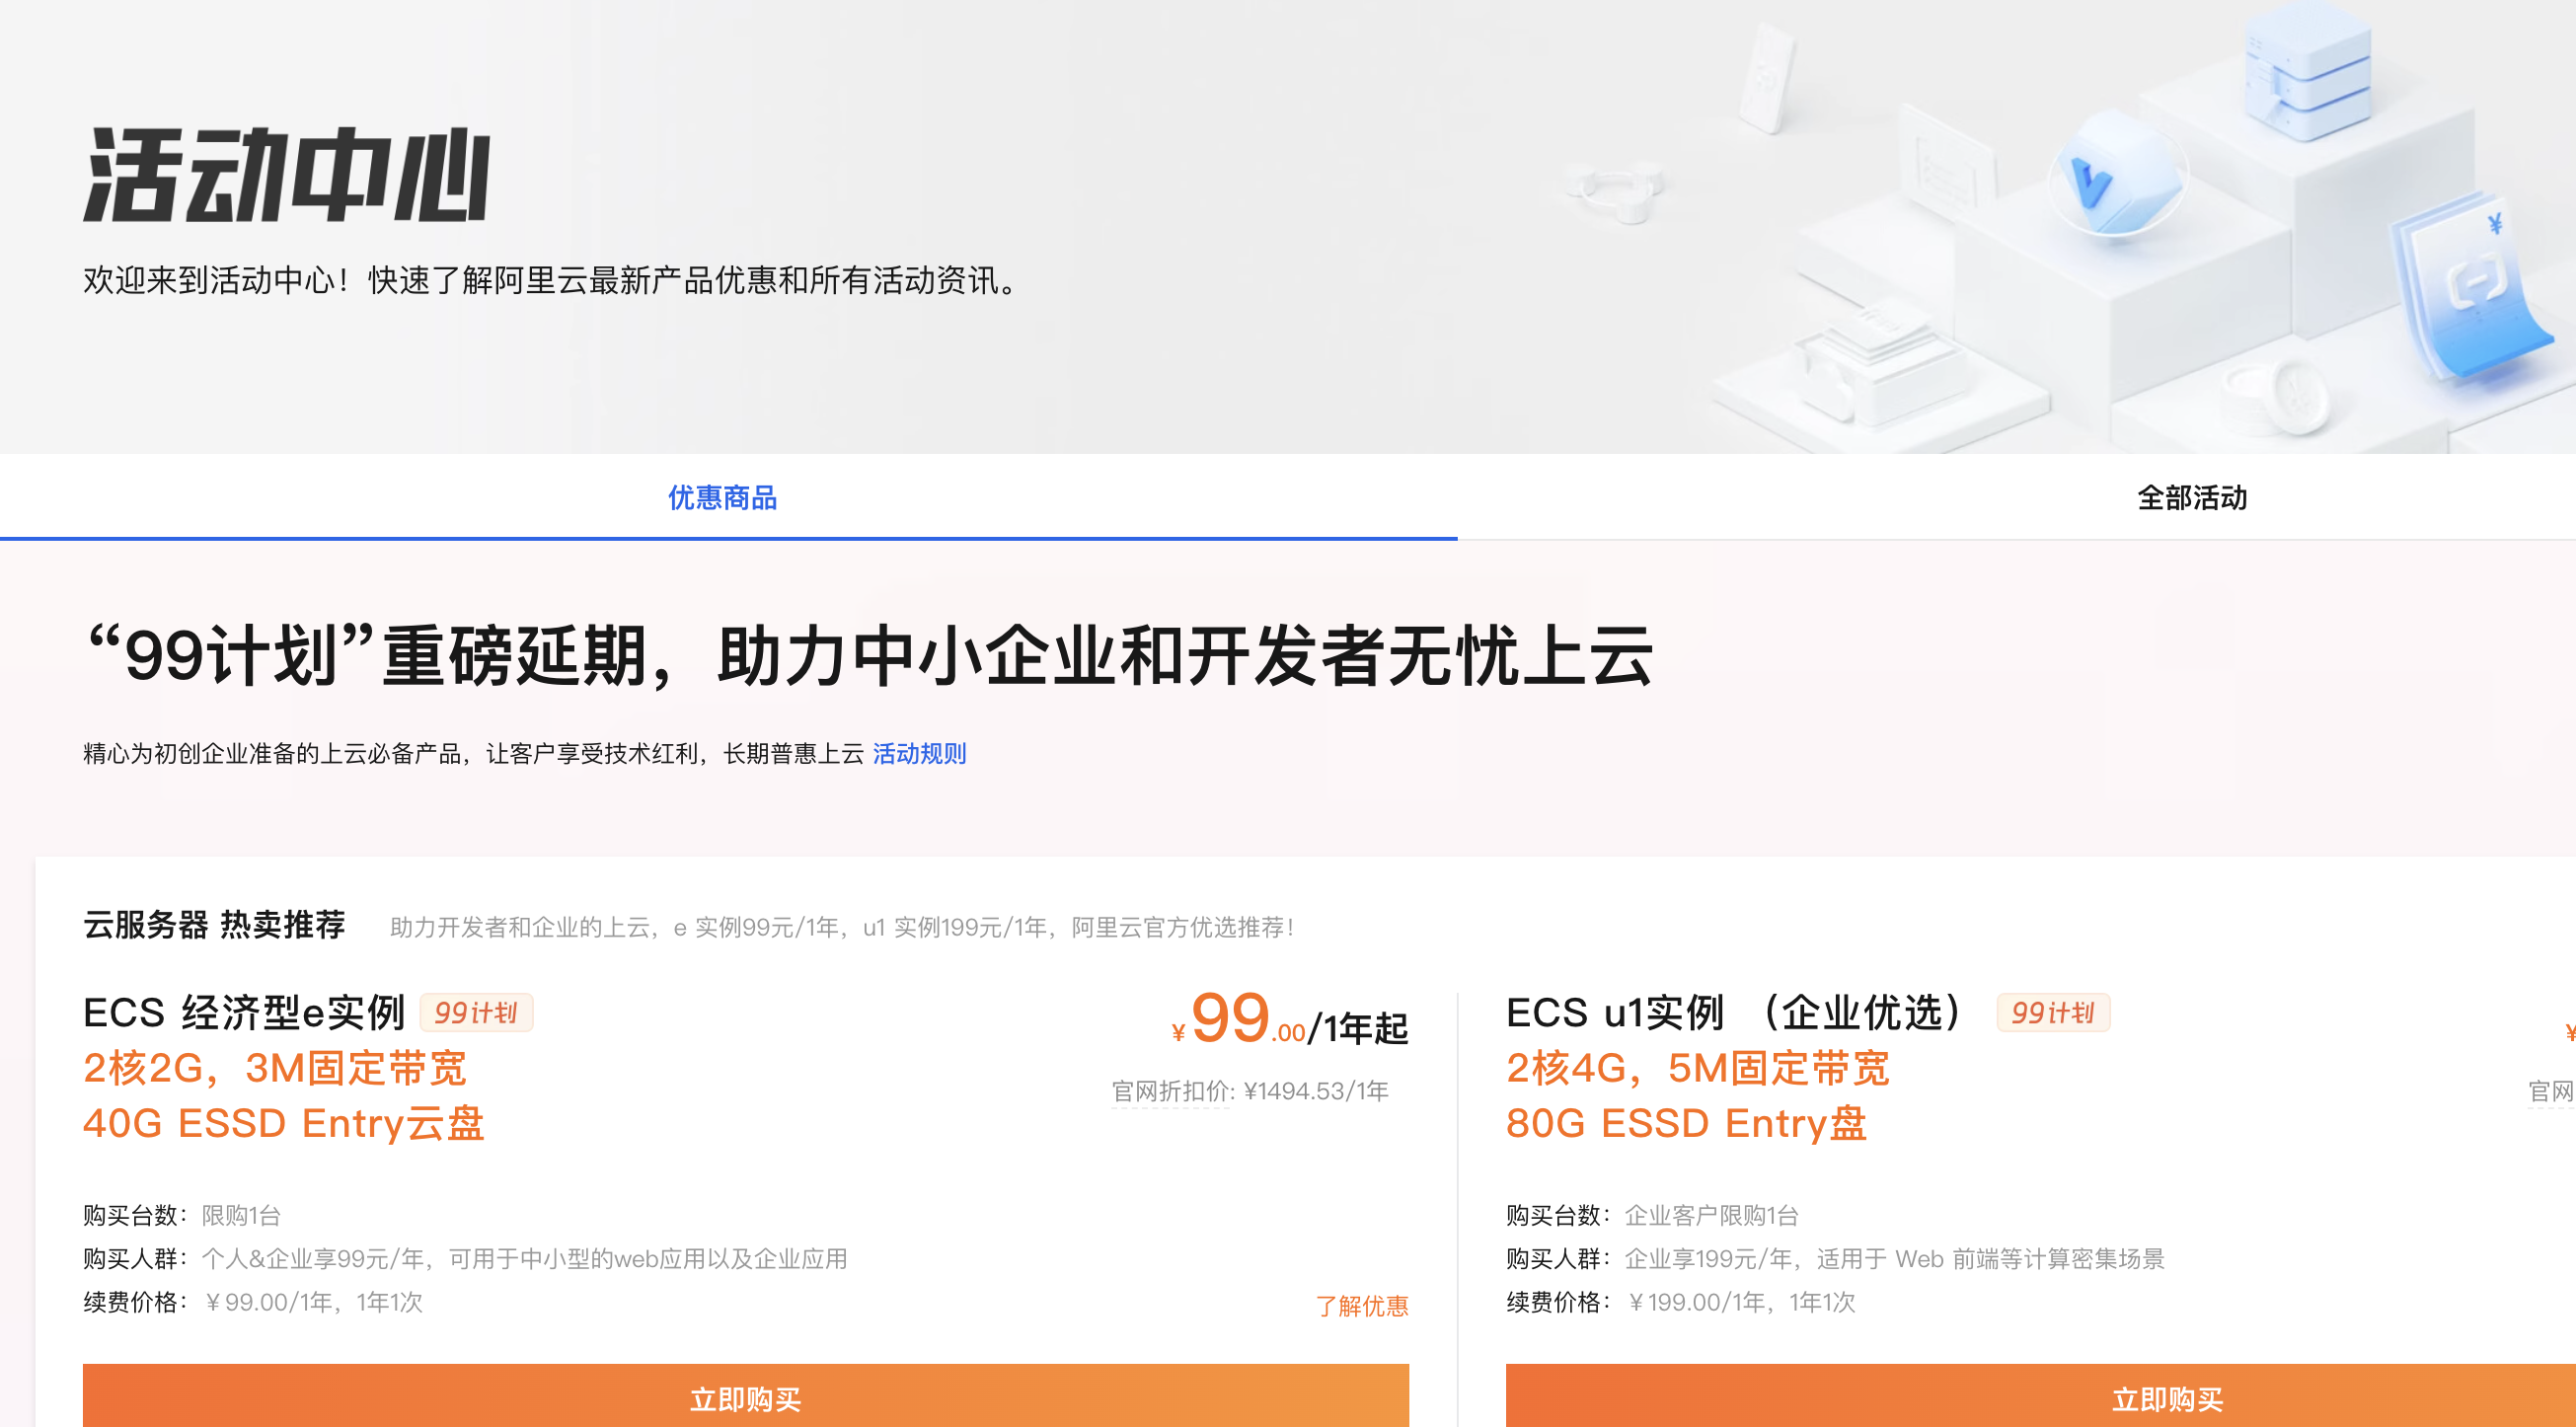Click the ECS 经济型e实例 title
This screenshot has height=1427, width=2576.
click(x=244, y=1013)
